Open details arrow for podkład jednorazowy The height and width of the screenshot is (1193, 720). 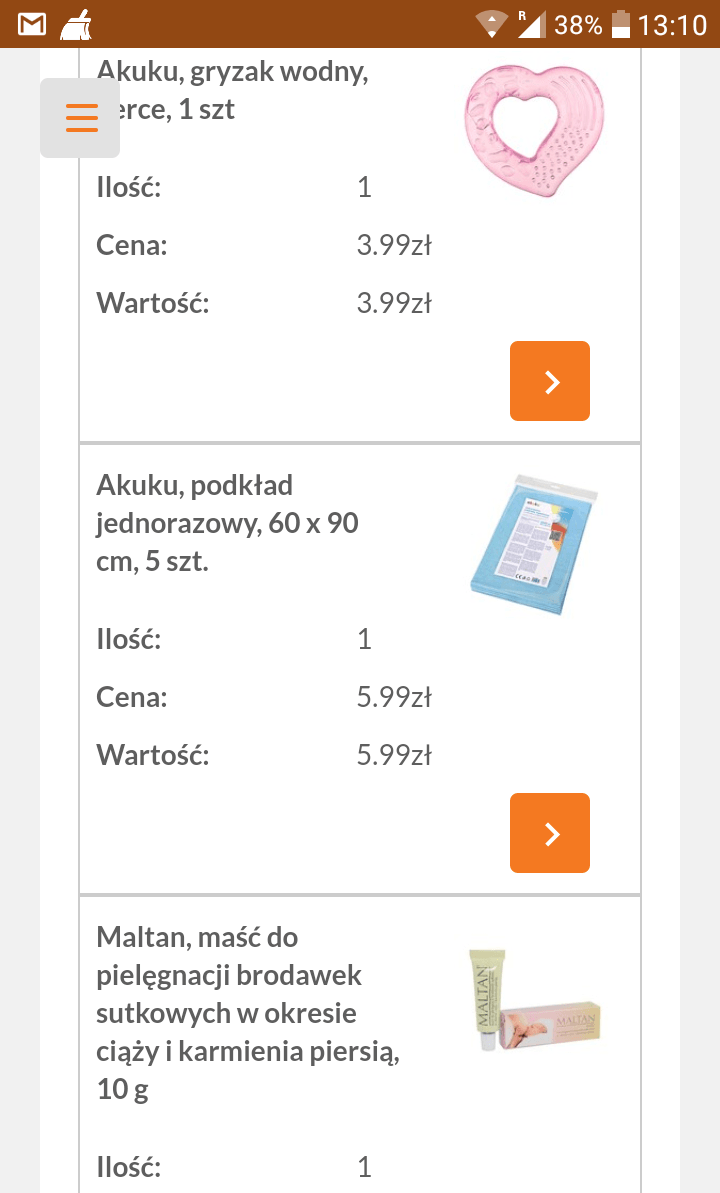pos(550,833)
